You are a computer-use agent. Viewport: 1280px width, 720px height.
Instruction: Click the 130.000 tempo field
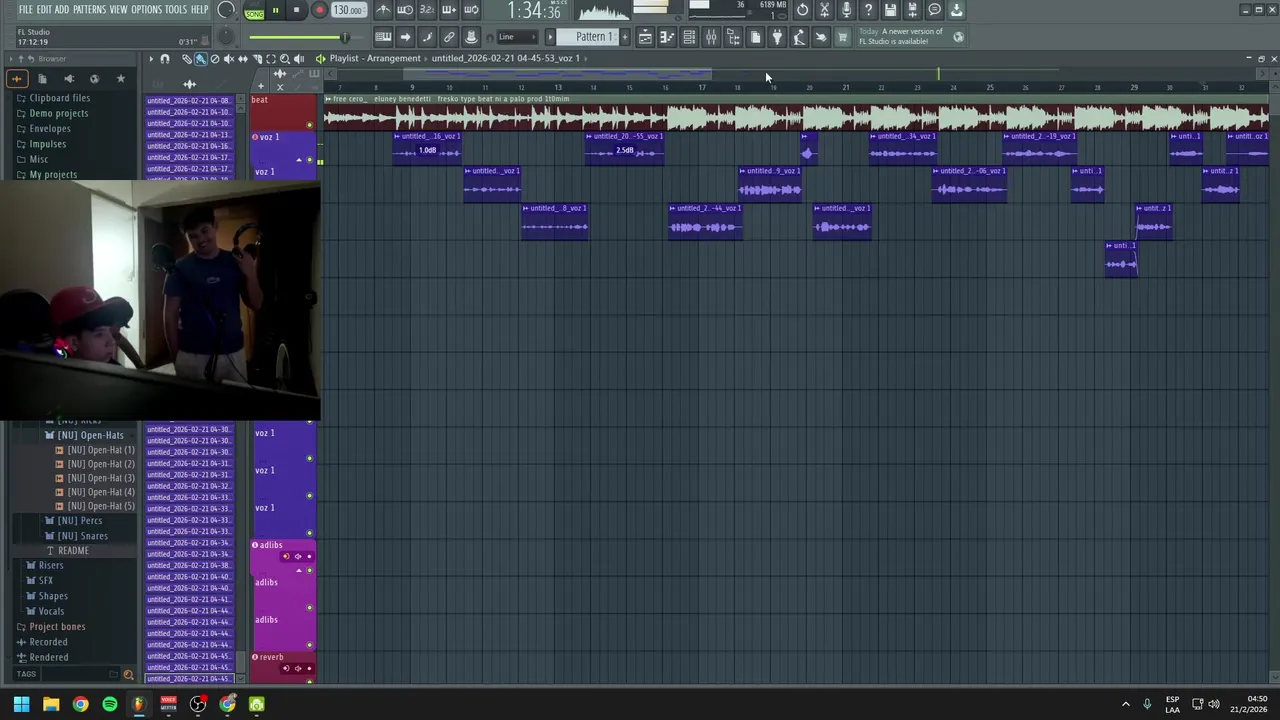pyautogui.click(x=347, y=10)
